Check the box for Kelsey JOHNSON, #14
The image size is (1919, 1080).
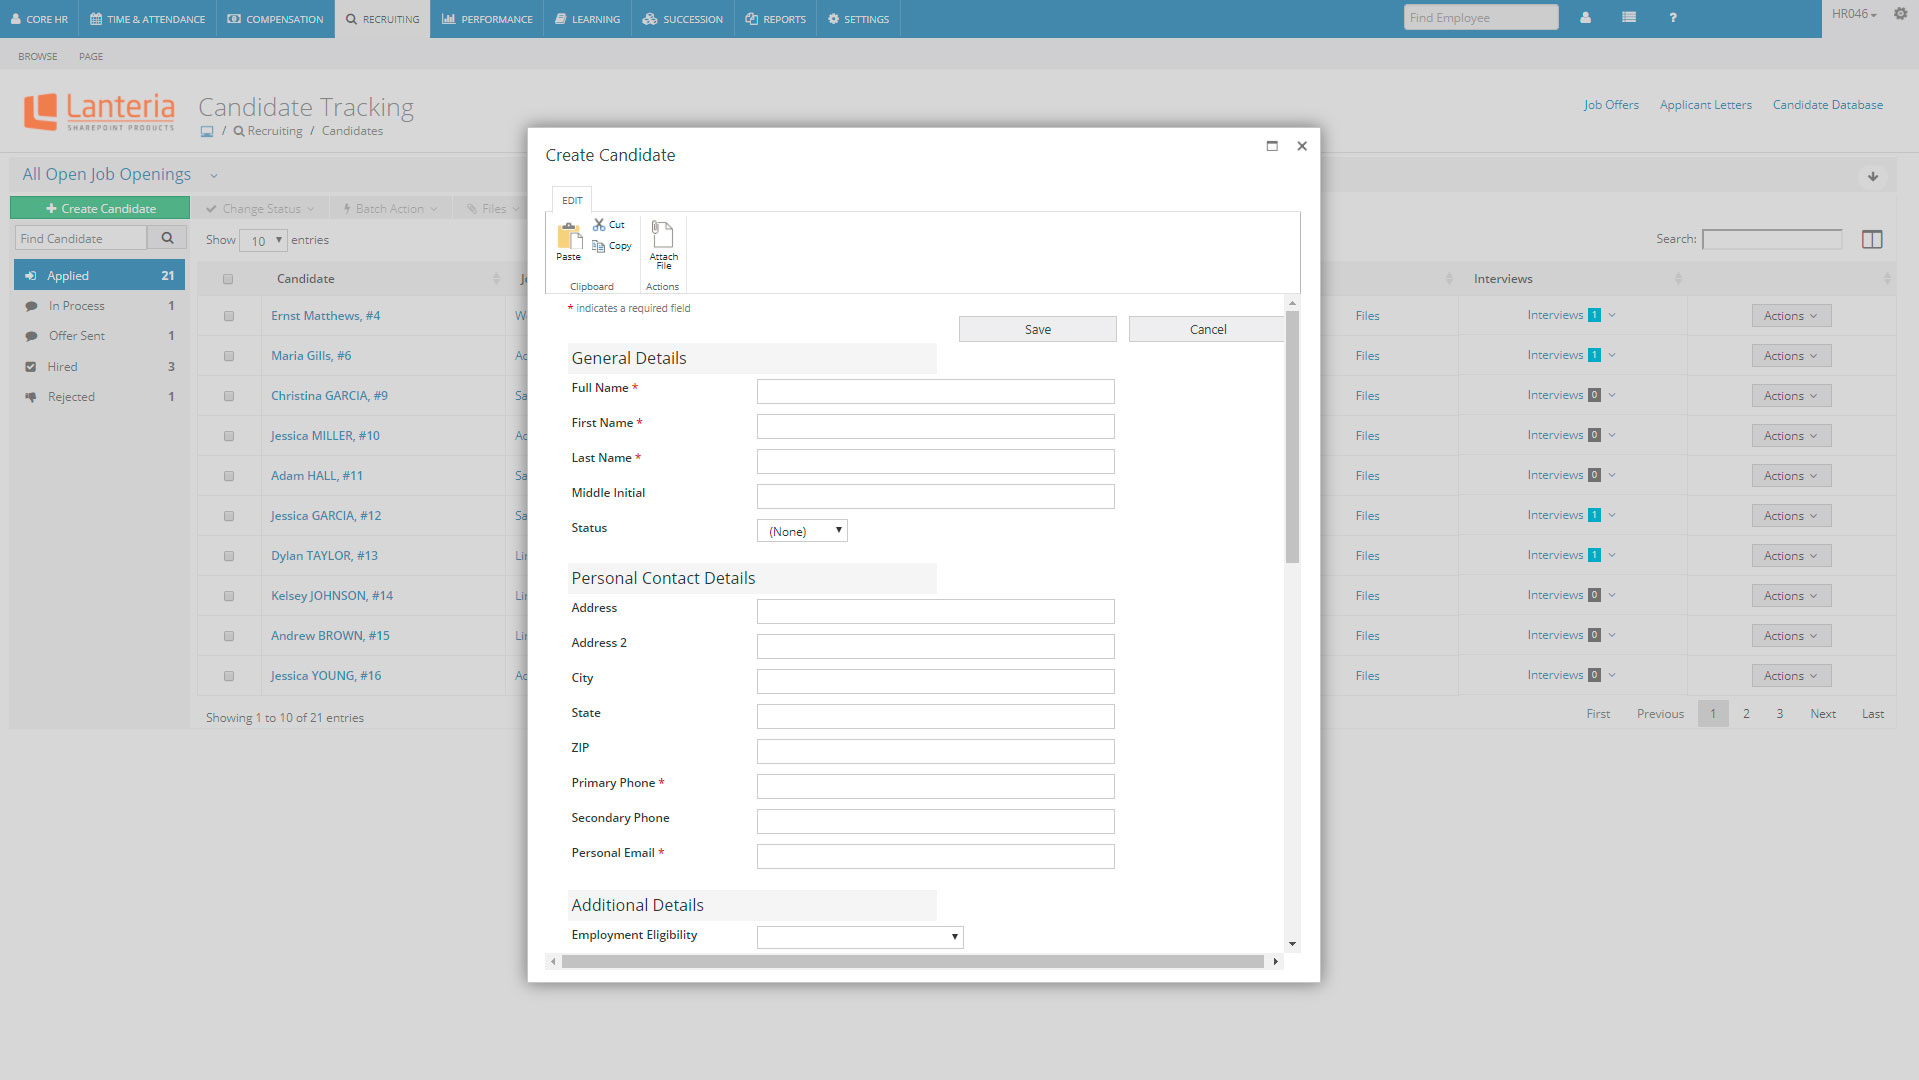pyautogui.click(x=229, y=596)
